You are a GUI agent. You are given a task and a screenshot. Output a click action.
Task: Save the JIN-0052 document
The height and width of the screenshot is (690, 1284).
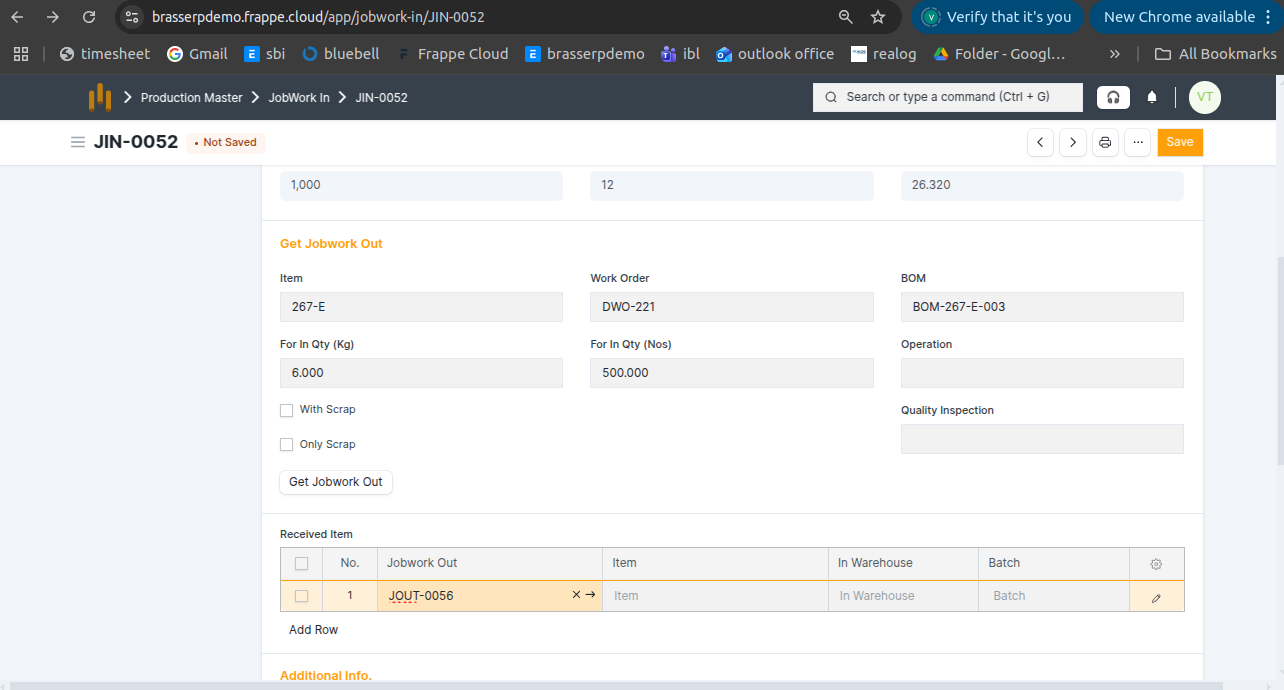click(x=1180, y=143)
